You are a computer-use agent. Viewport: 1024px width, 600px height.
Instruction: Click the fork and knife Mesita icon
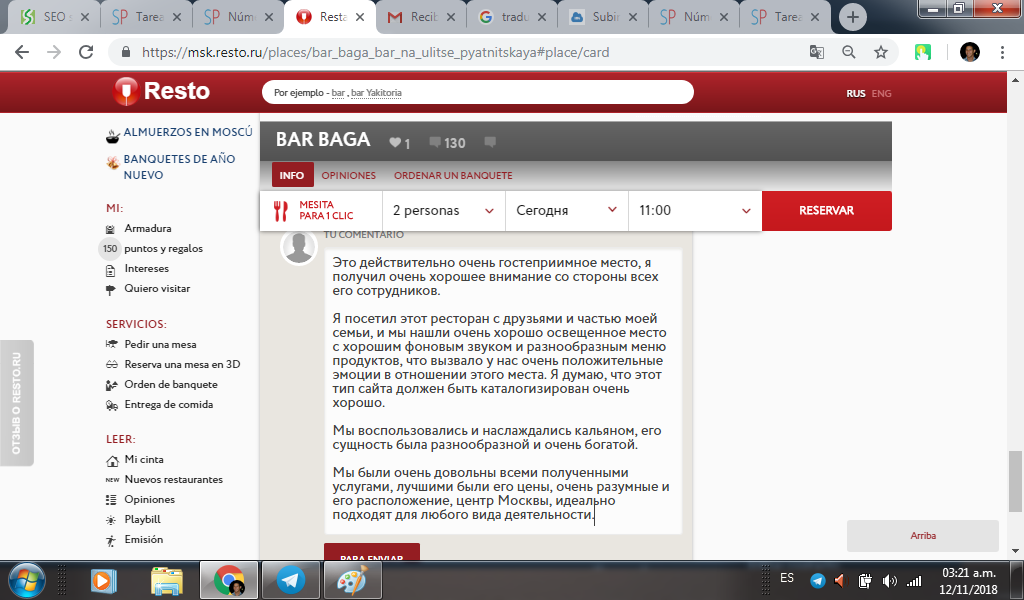pos(281,210)
